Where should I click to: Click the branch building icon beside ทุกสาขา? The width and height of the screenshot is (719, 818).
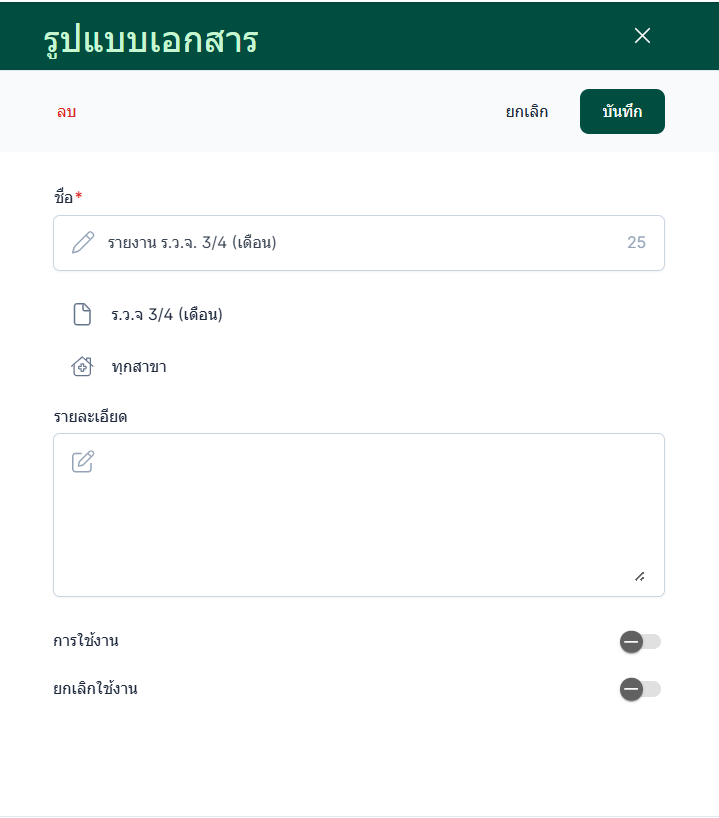pos(82,367)
